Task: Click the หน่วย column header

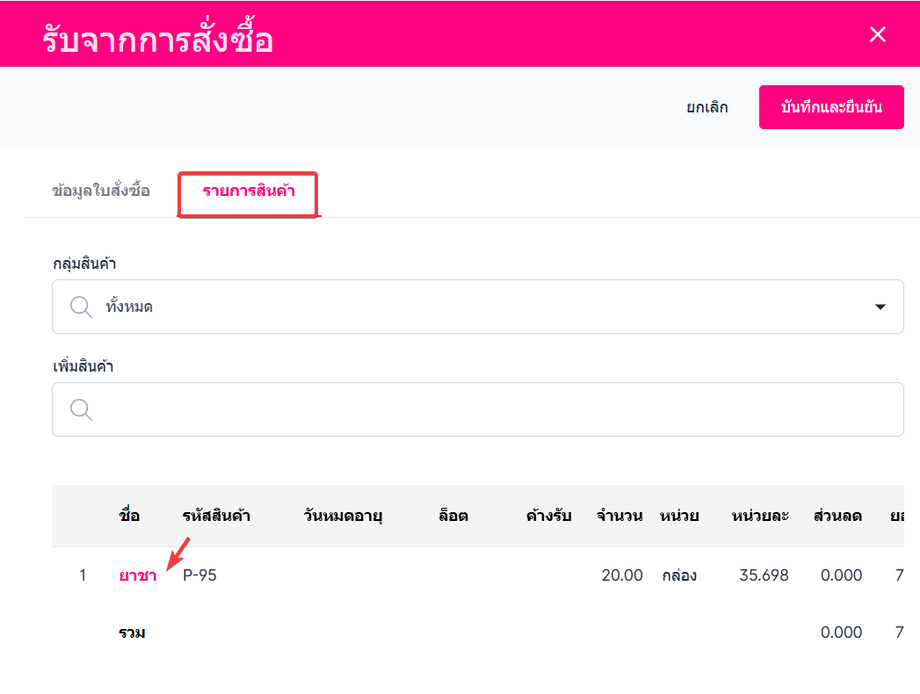Action: [x=679, y=516]
